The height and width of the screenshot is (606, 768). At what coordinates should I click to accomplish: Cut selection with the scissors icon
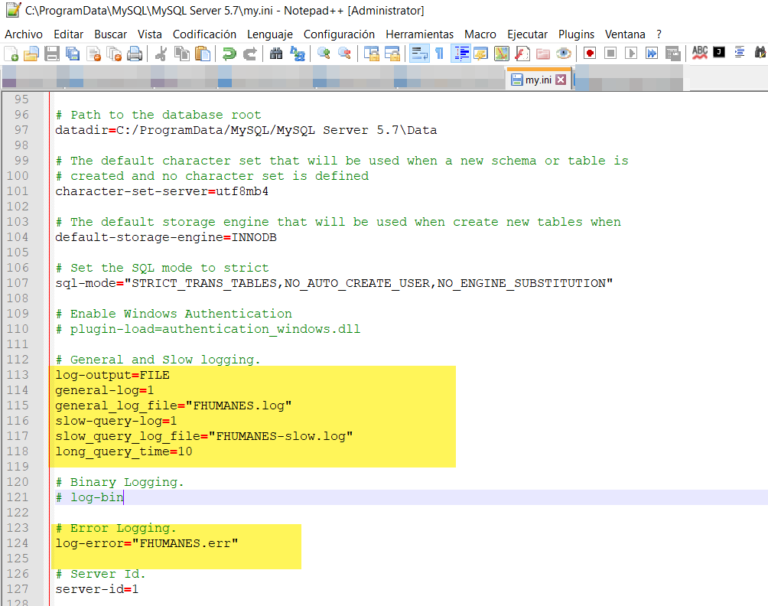click(160, 54)
